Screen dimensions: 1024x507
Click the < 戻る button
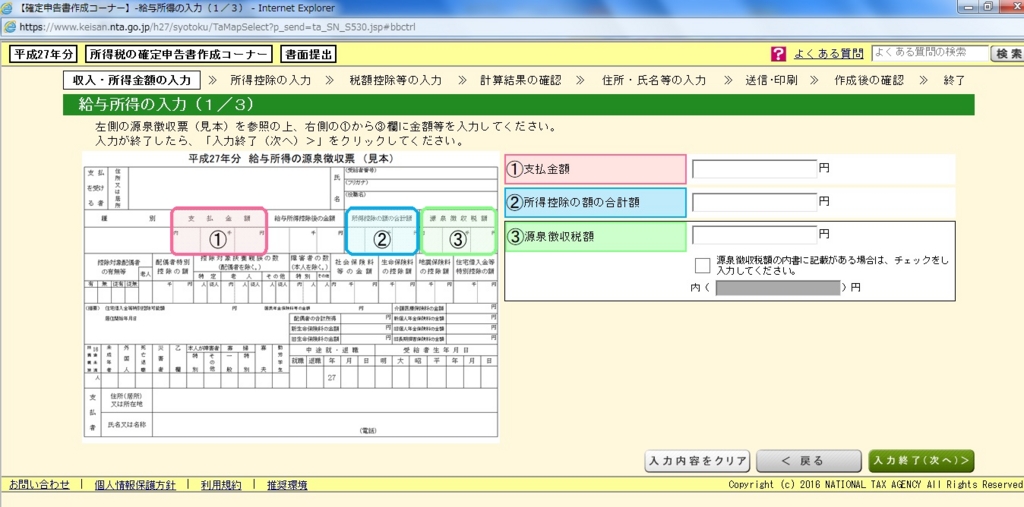point(808,461)
